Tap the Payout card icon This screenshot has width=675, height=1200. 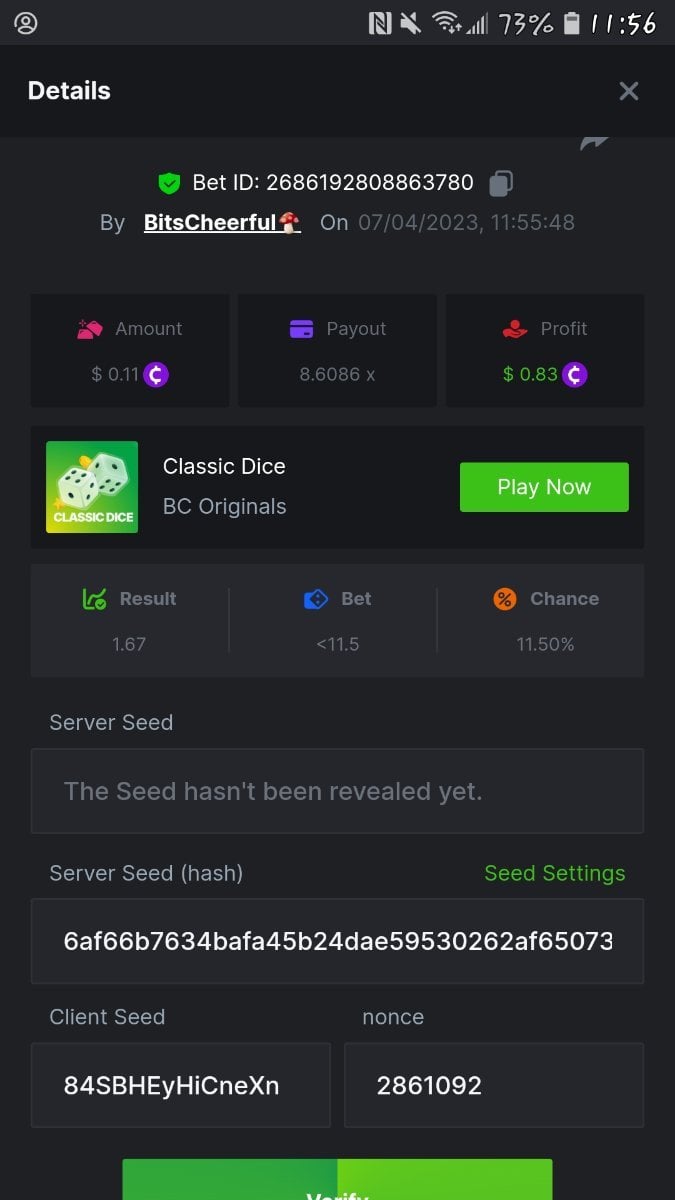click(301, 329)
